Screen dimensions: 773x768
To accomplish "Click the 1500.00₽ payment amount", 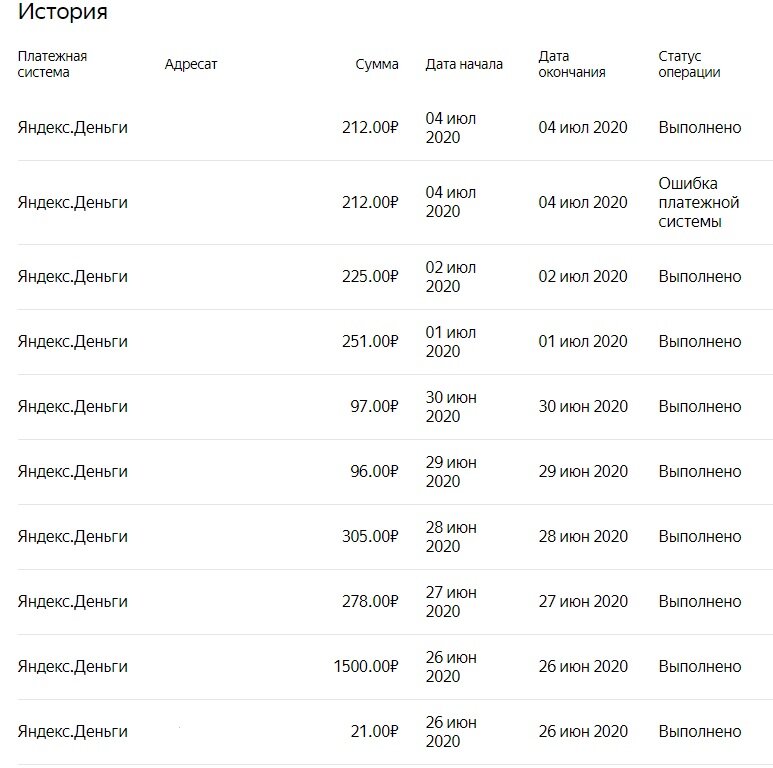I will [365, 666].
